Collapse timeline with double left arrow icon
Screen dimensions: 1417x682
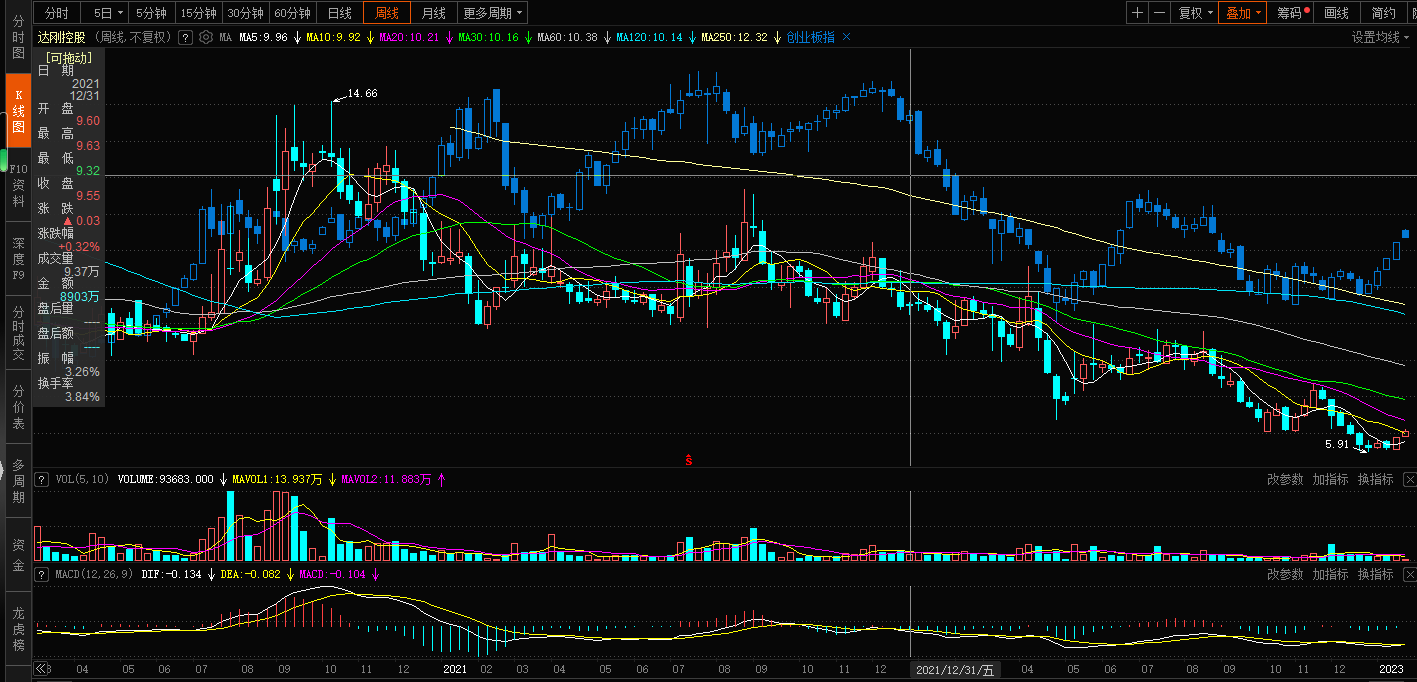tap(42, 669)
